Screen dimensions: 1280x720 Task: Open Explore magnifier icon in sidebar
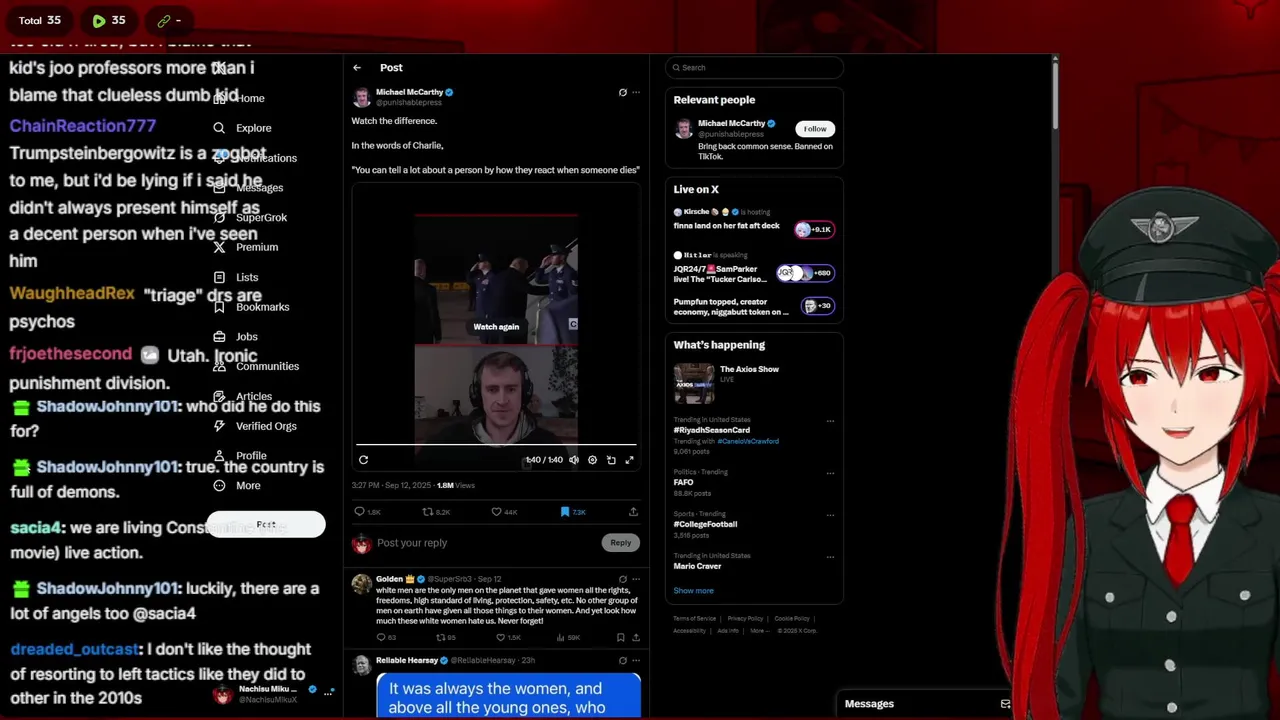219,128
